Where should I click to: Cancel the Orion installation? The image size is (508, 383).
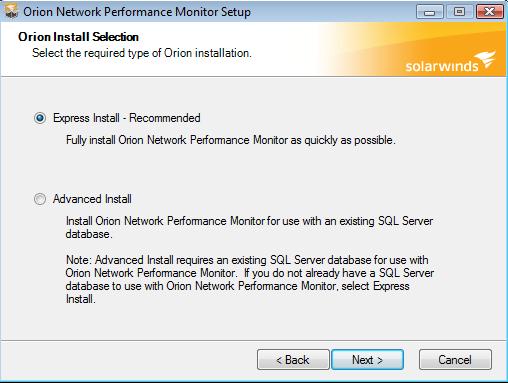click(455, 360)
